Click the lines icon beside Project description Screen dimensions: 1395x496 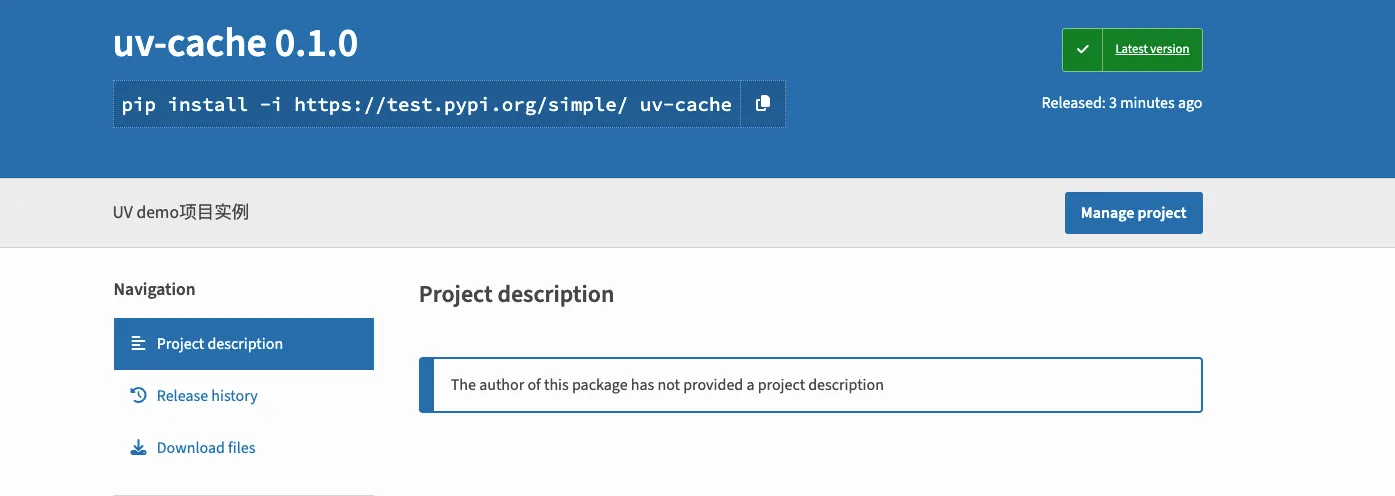click(139, 344)
